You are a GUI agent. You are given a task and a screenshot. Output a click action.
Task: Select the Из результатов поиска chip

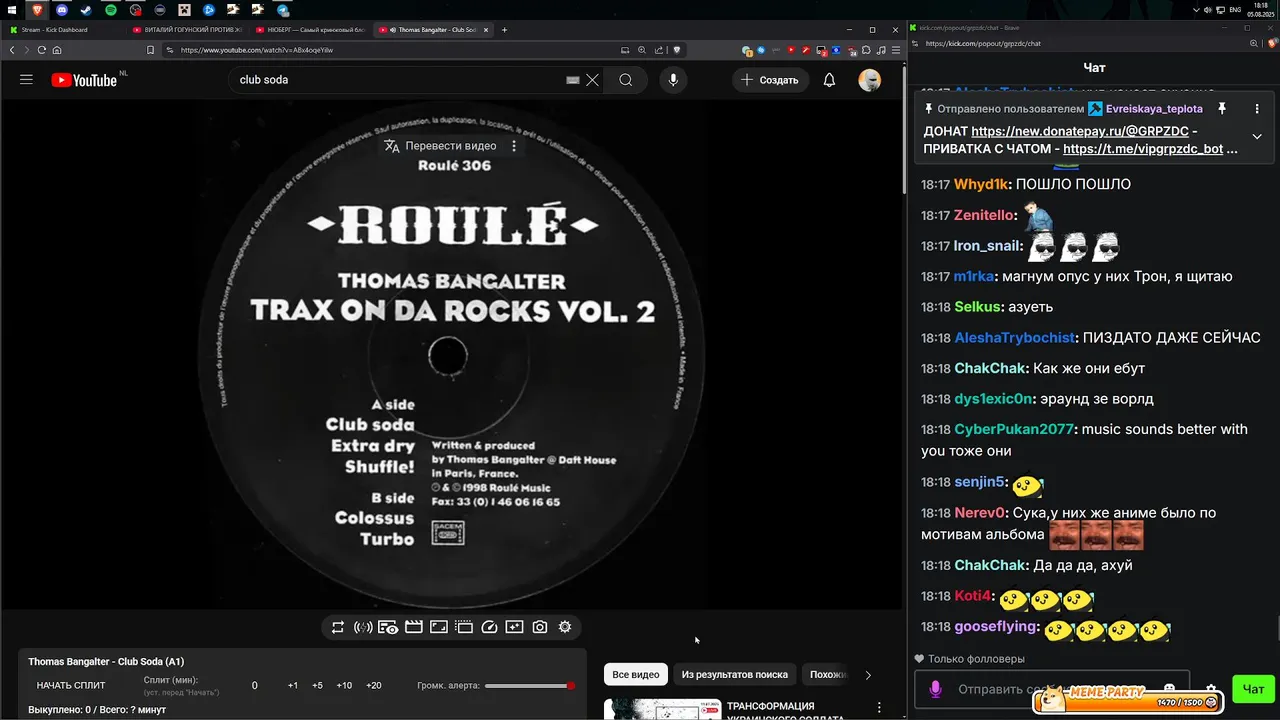click(735, 675)
